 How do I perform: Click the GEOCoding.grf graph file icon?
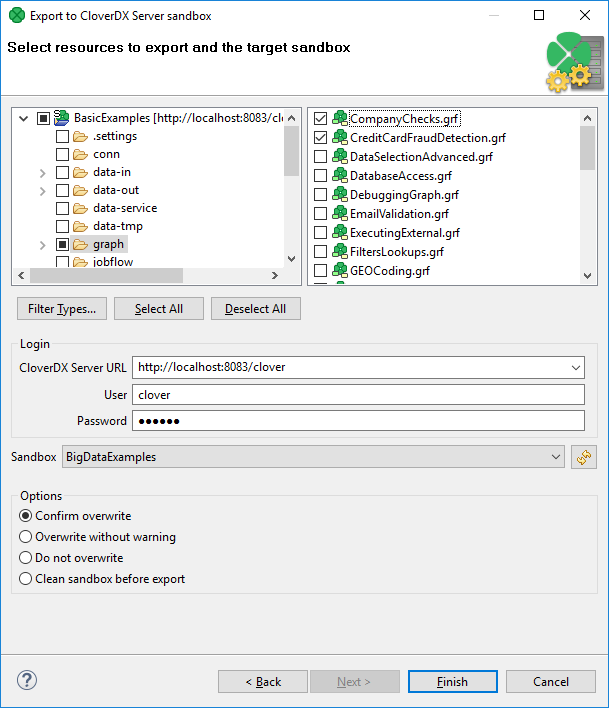[x=339, y=270]
